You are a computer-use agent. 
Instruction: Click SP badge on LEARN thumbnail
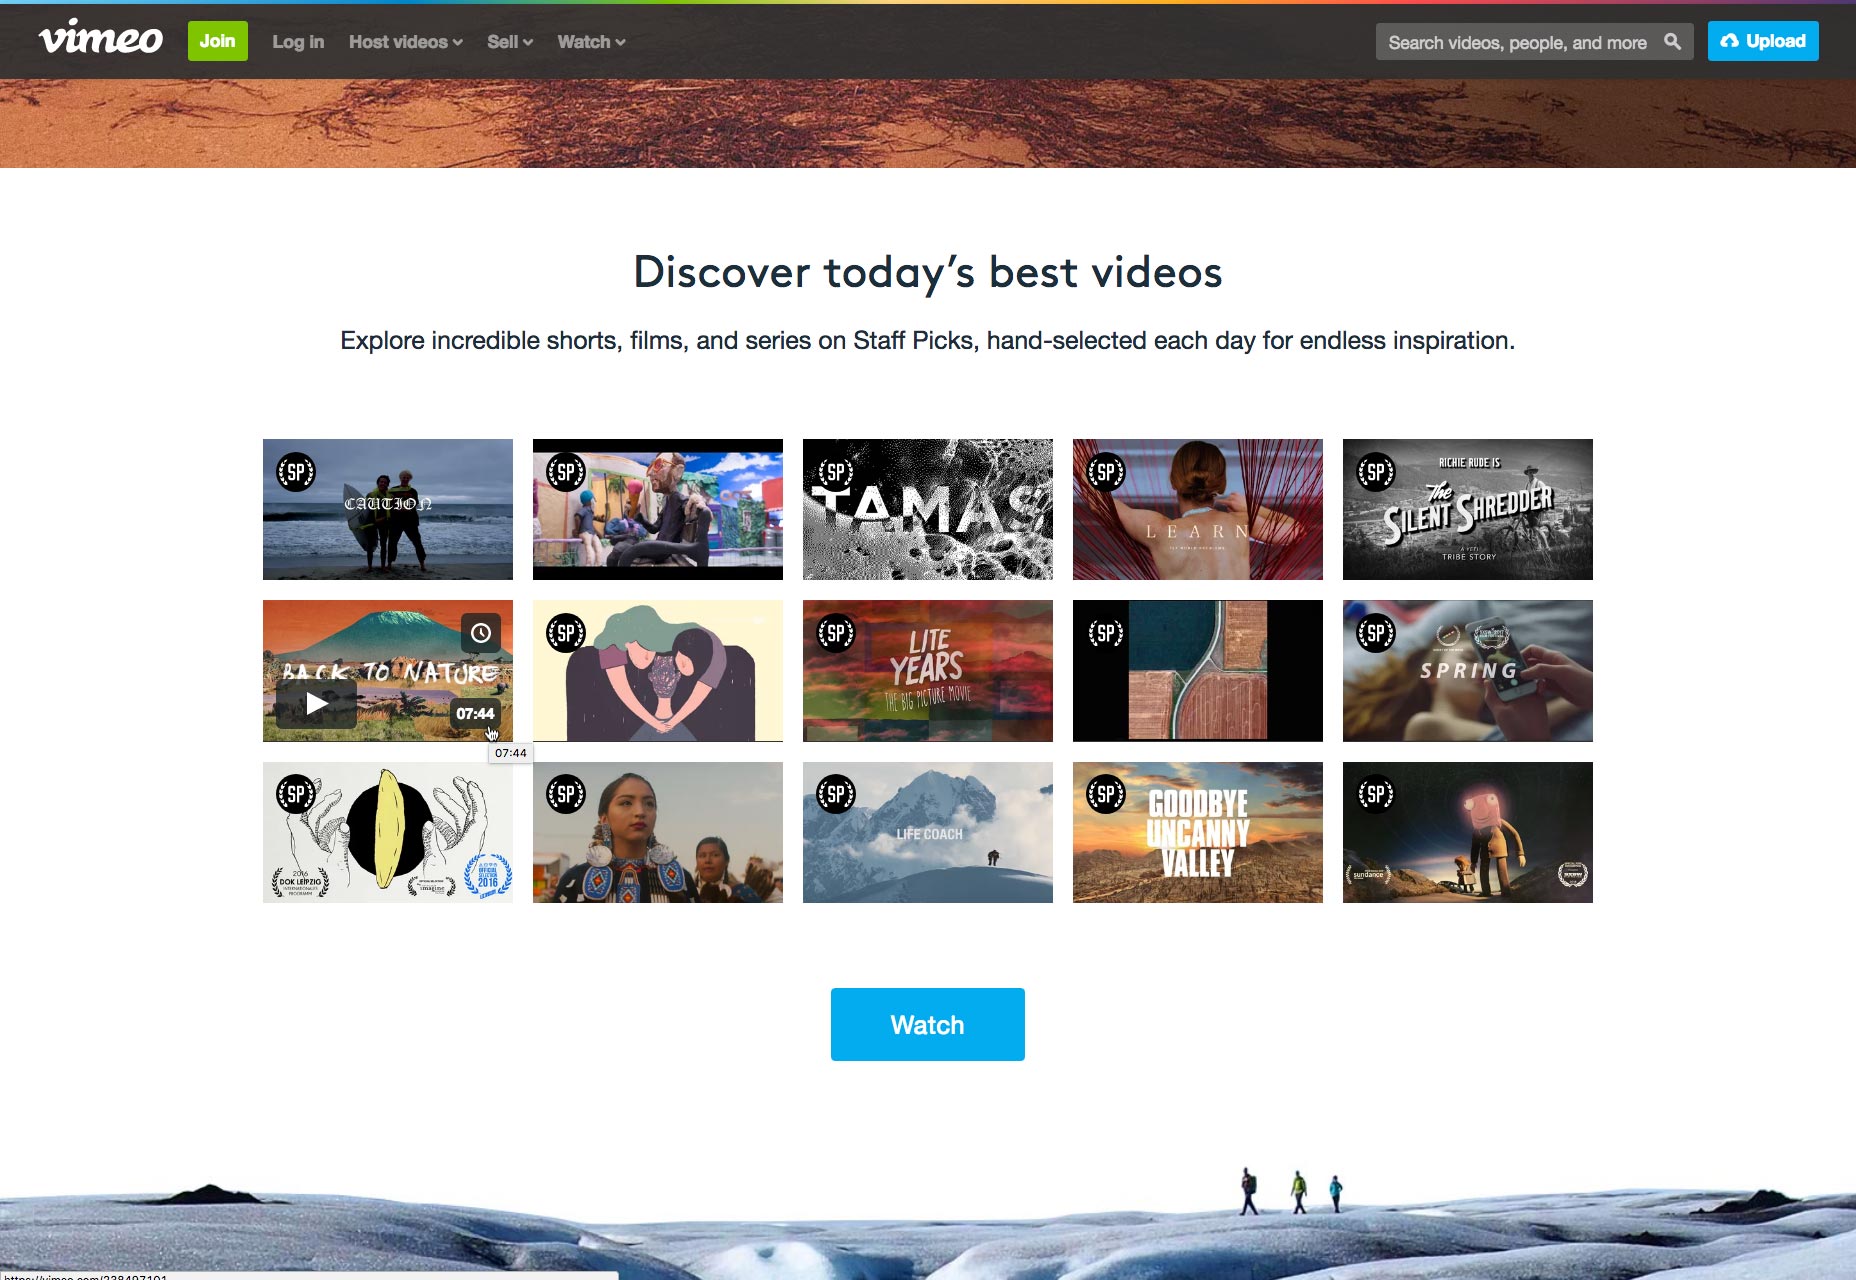1106,472
